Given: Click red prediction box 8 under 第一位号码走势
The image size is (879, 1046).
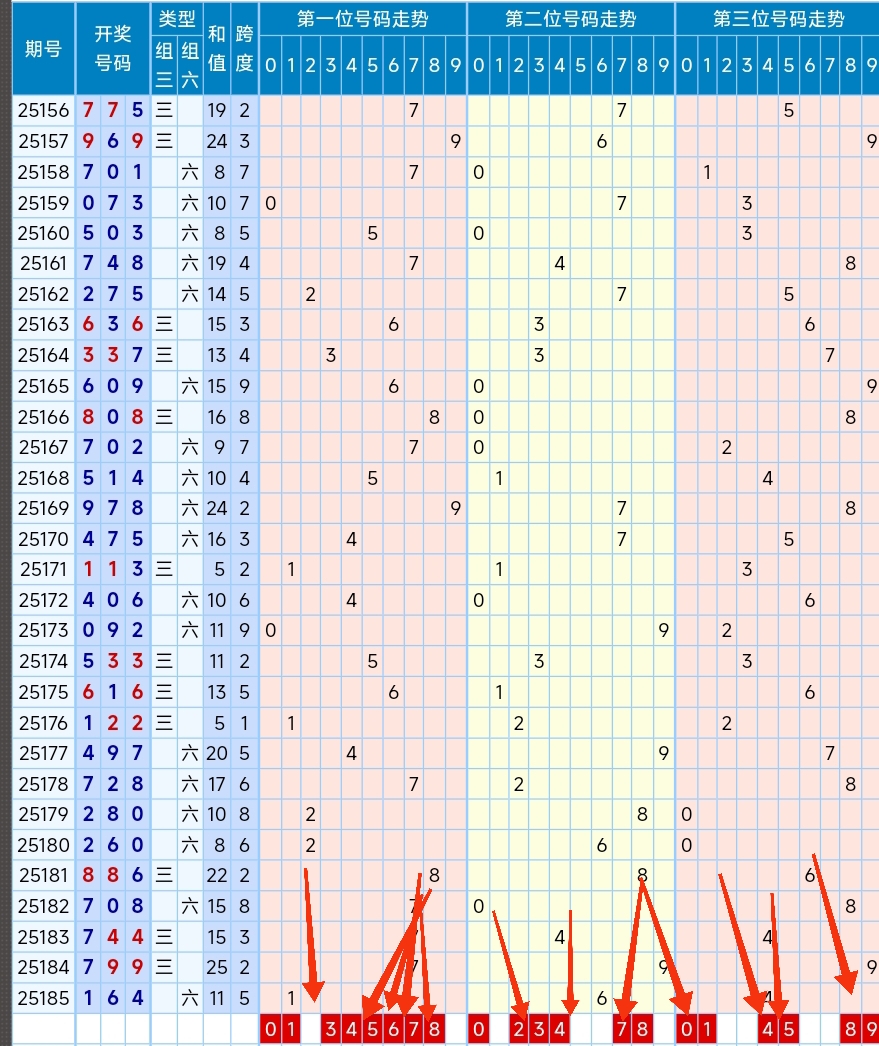Looking at the screenshot, I should [434, 1029].
